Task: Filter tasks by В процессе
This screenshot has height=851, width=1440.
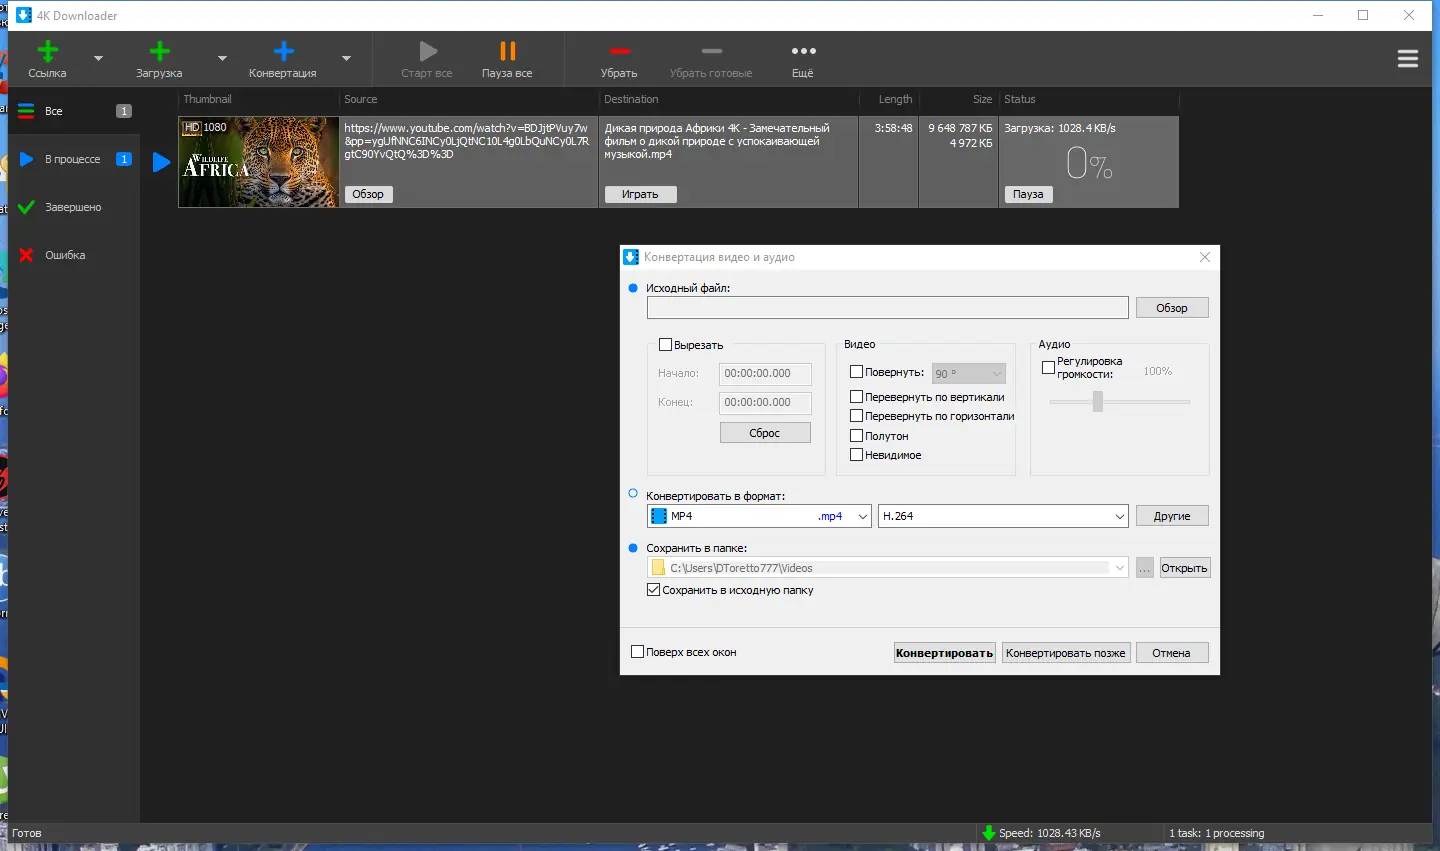Action: [x=75, y=159]
